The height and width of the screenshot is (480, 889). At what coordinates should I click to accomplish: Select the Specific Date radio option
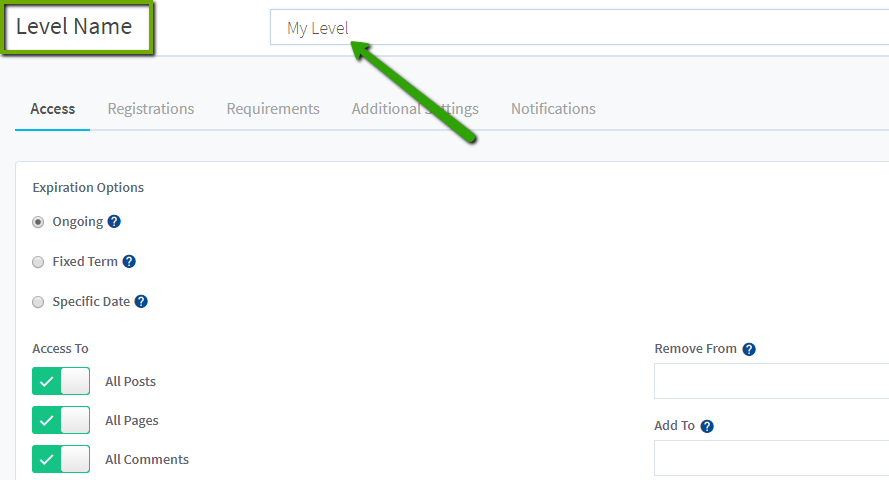click(38, 302)
